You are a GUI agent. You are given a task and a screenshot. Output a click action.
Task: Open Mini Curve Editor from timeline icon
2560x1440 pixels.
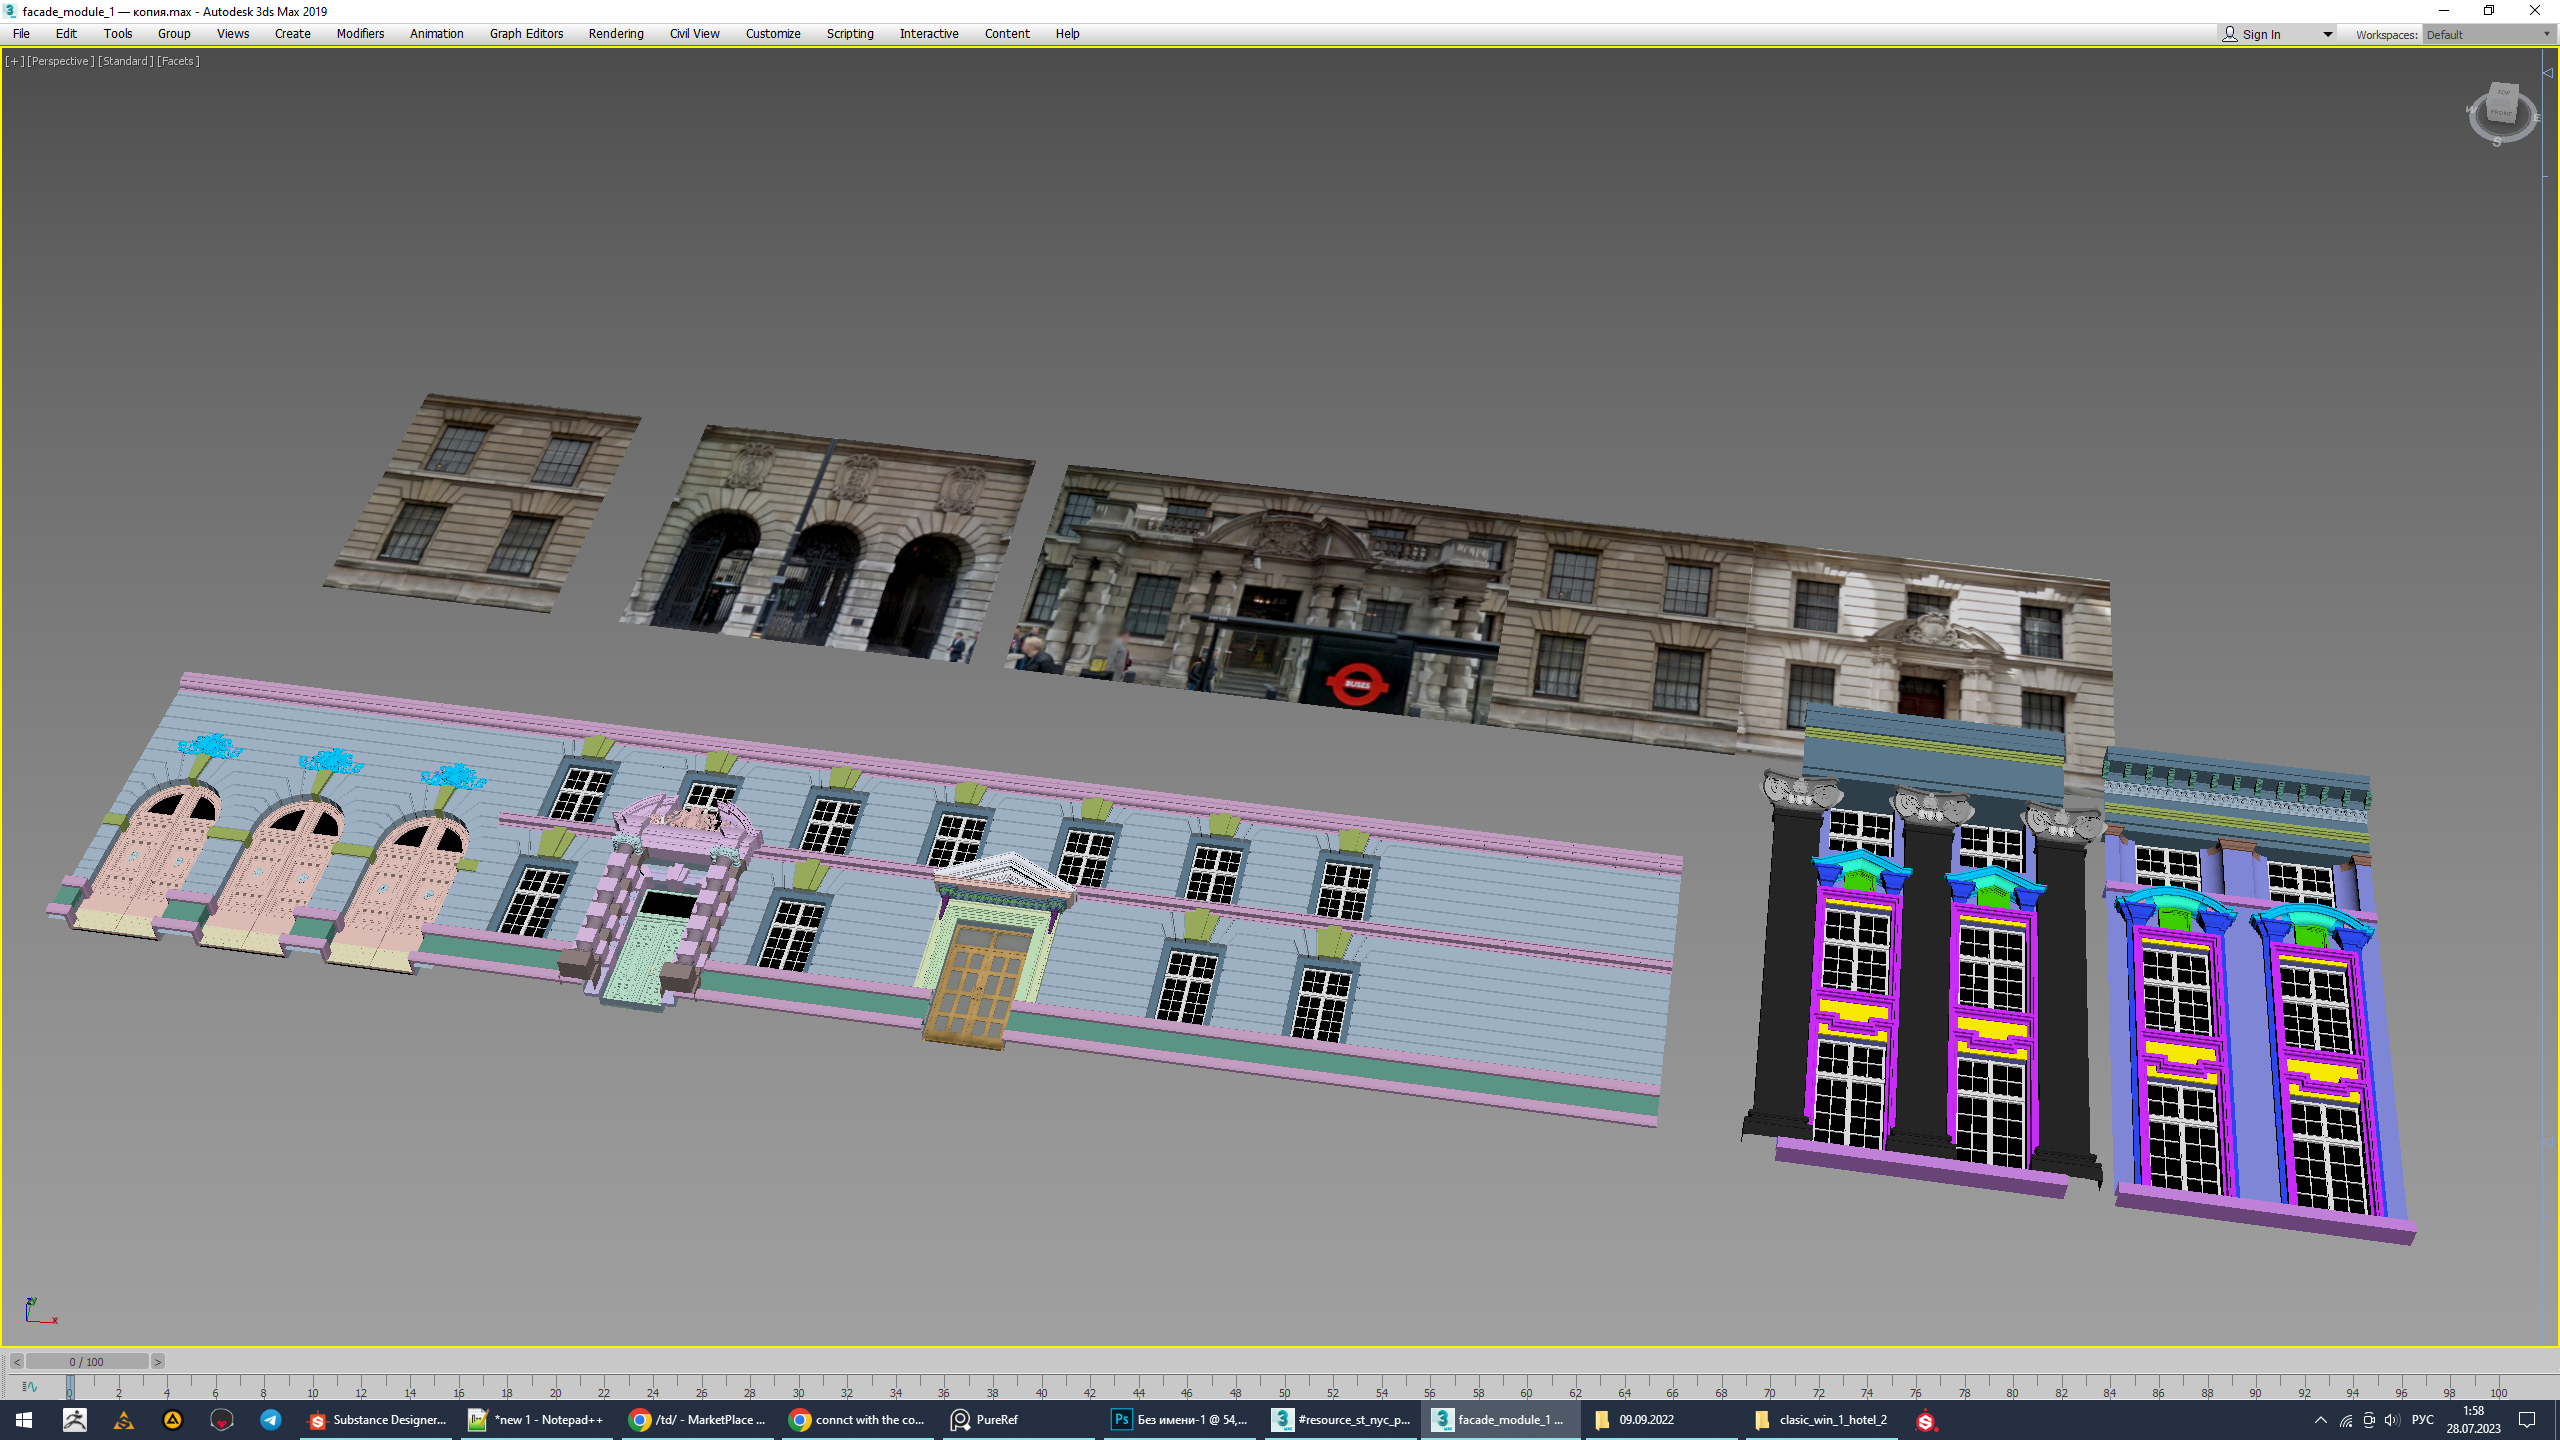pos(29,1386)
